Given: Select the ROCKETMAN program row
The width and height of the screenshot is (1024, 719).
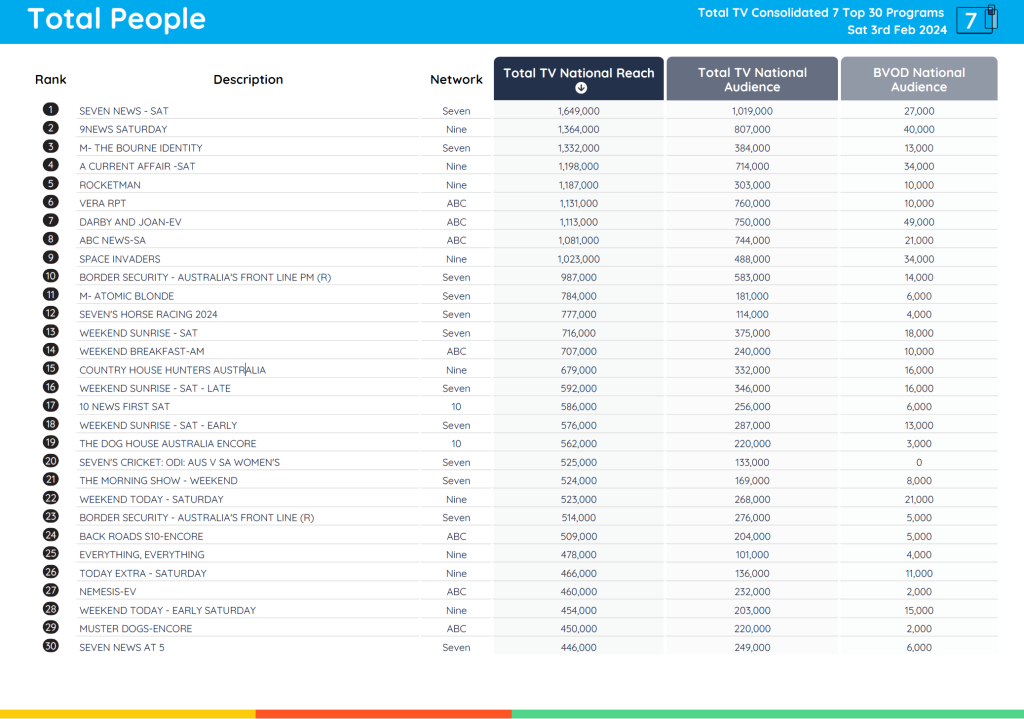Looking at the screenshot, I should coord(110,184).
